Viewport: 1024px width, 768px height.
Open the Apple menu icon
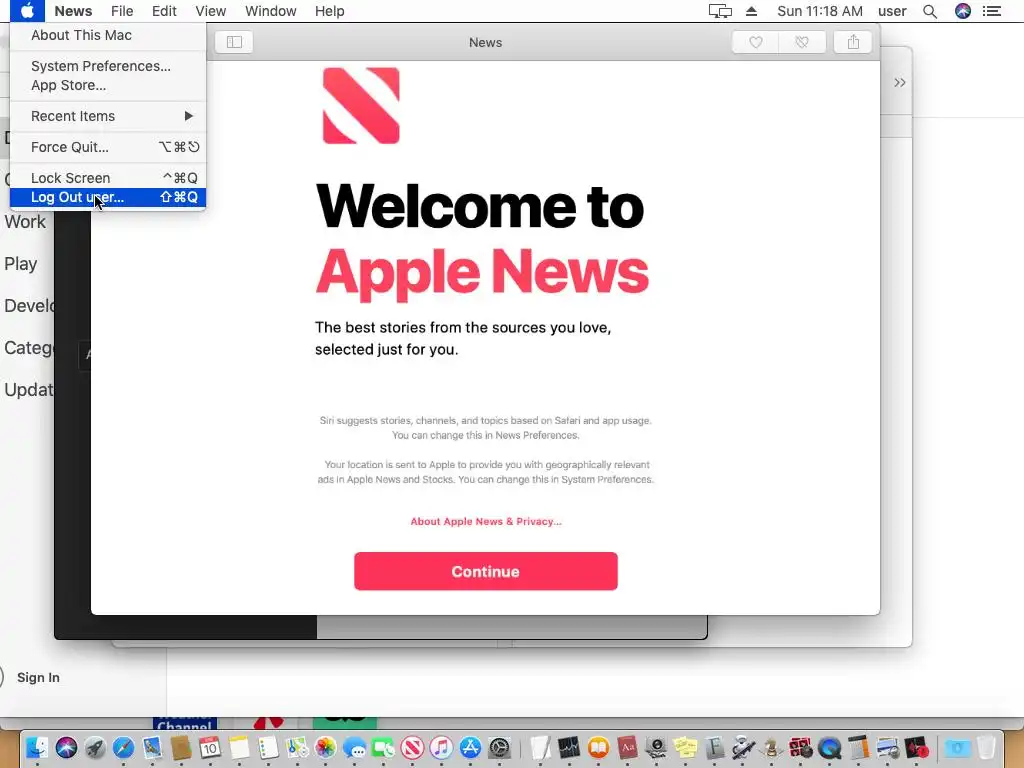(x=27, y=11)
